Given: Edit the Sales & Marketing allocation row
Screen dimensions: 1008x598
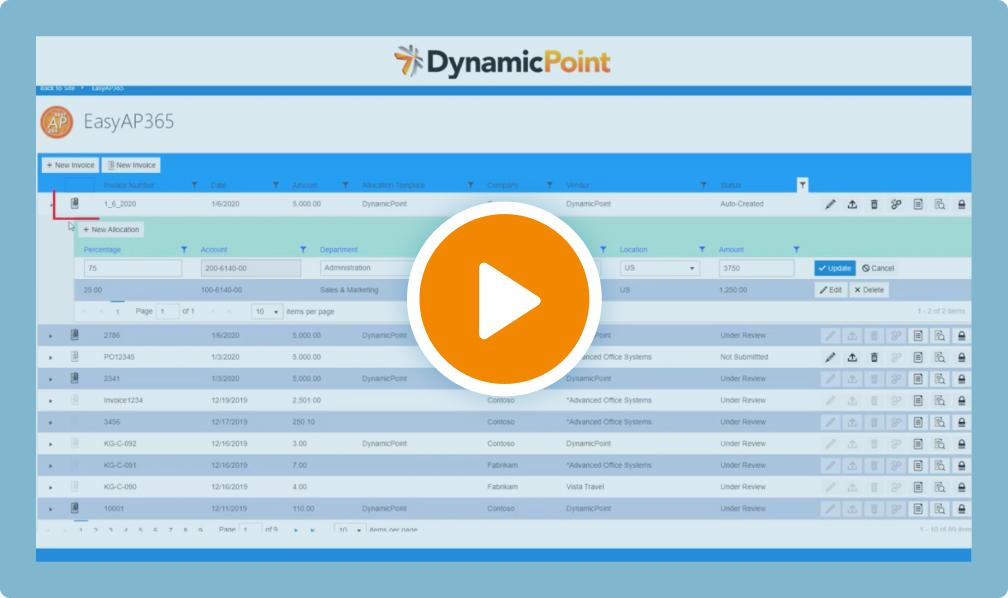Looking at the screenshot, I should click(x=831, y=290).
